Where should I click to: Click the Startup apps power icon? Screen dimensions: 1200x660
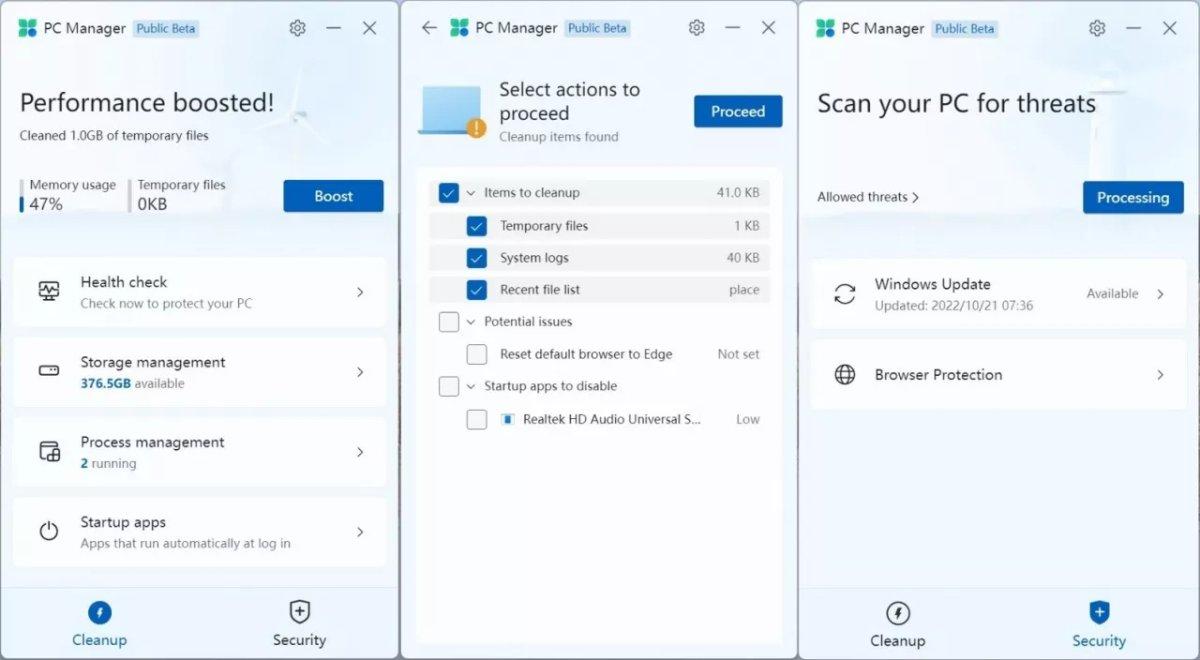[50, 531]
